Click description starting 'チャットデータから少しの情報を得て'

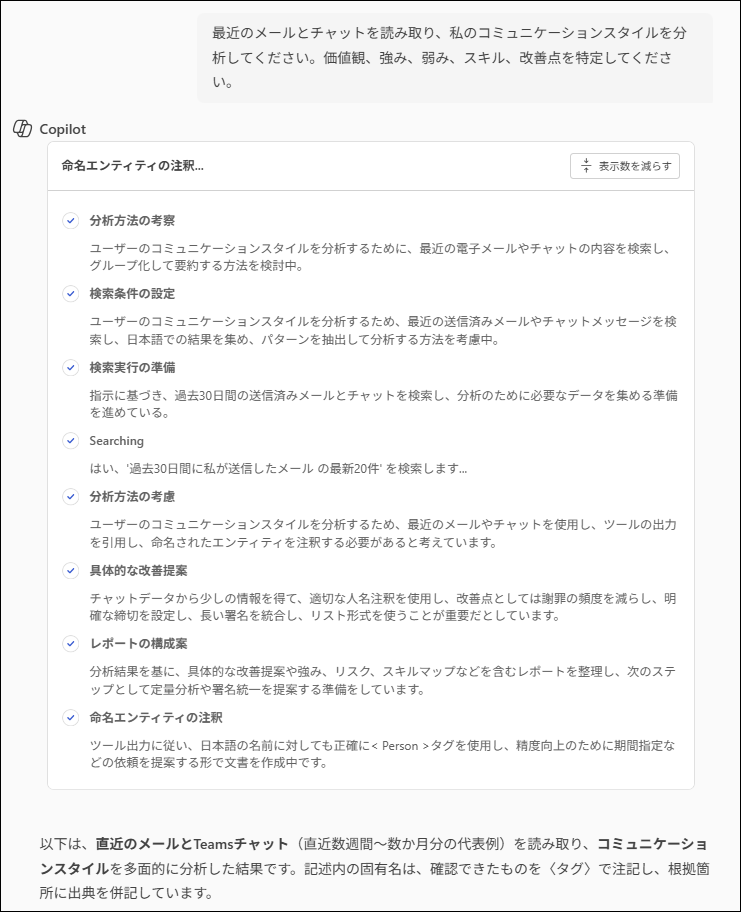(x=382, y=607)
